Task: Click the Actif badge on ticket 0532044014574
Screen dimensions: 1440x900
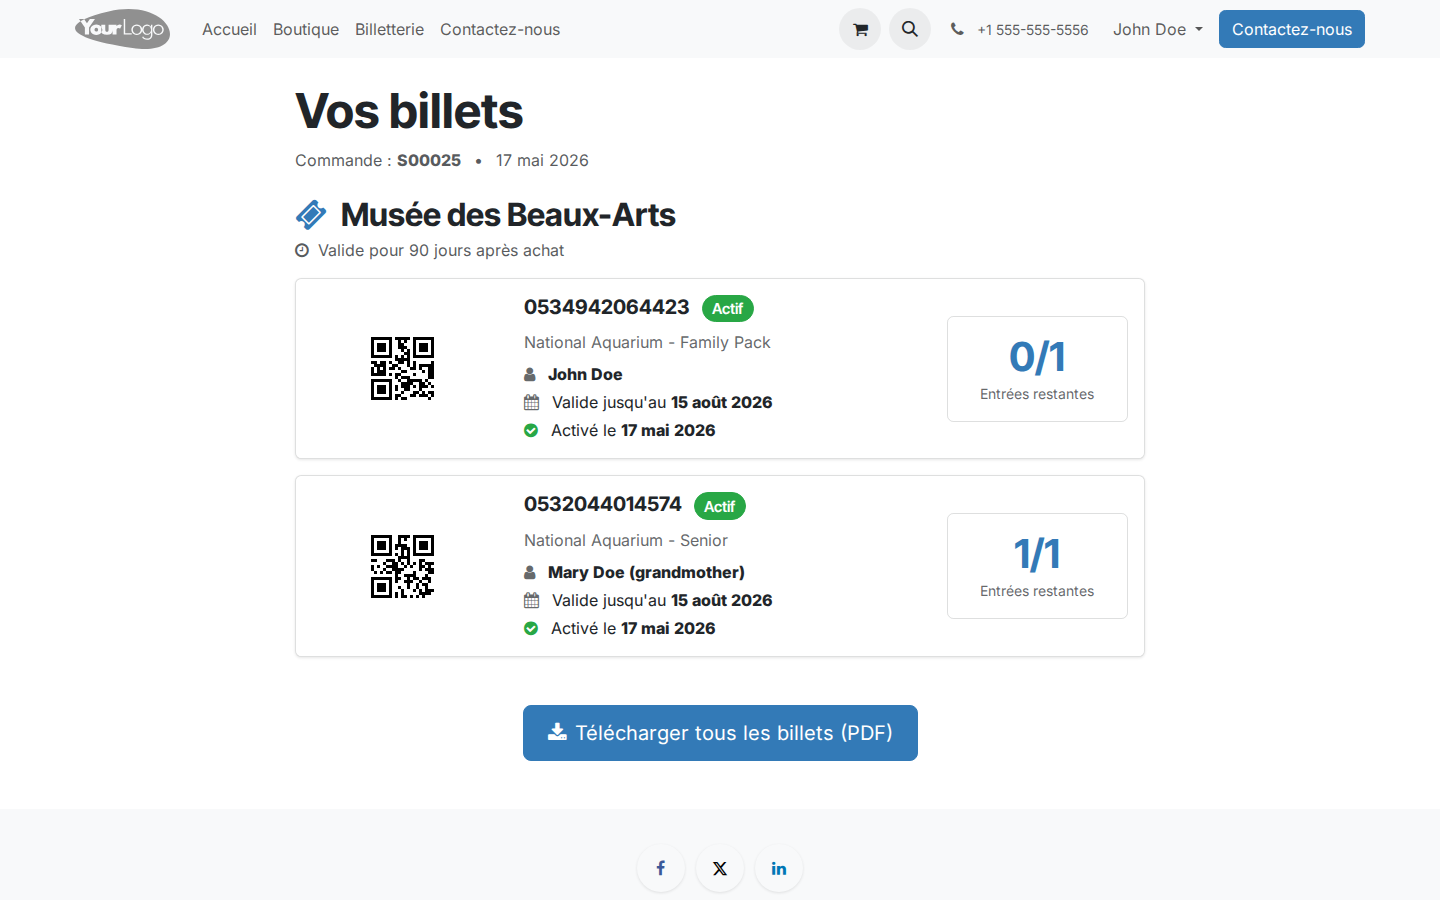Action: click(x=720, y=507)
